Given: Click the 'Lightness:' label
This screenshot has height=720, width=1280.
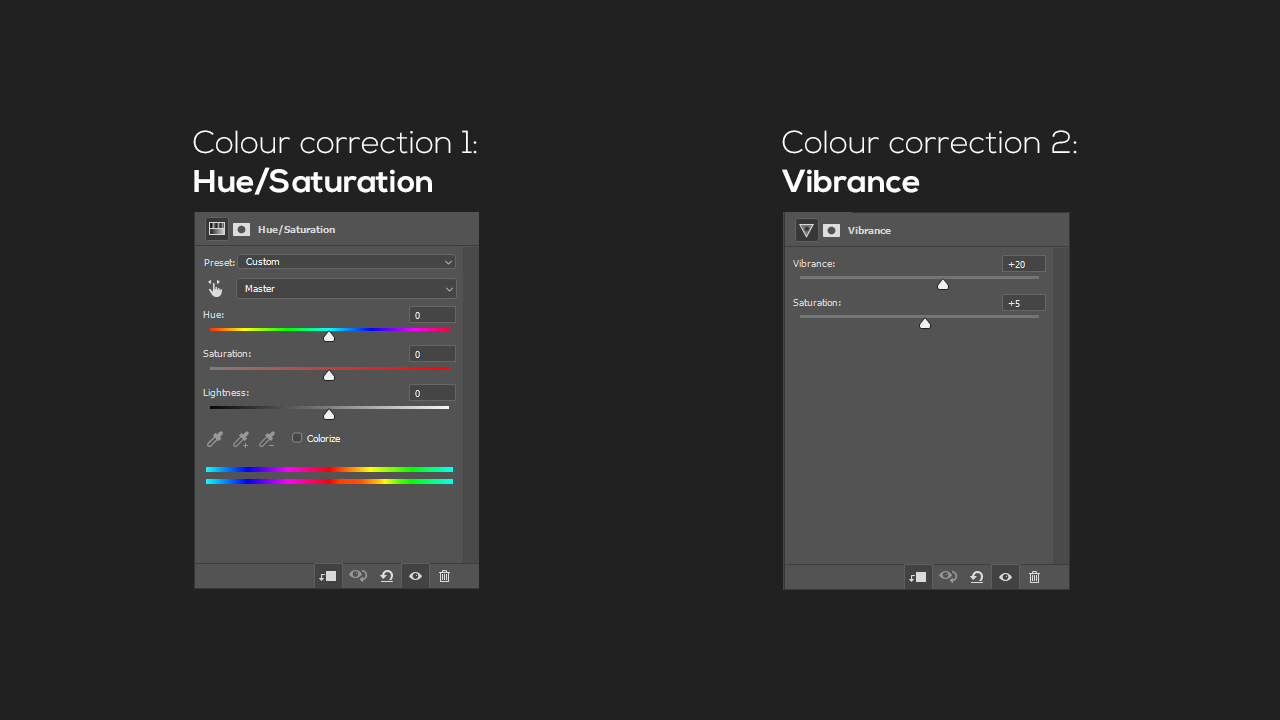Looking at the screenshot, I should [226, 392].
